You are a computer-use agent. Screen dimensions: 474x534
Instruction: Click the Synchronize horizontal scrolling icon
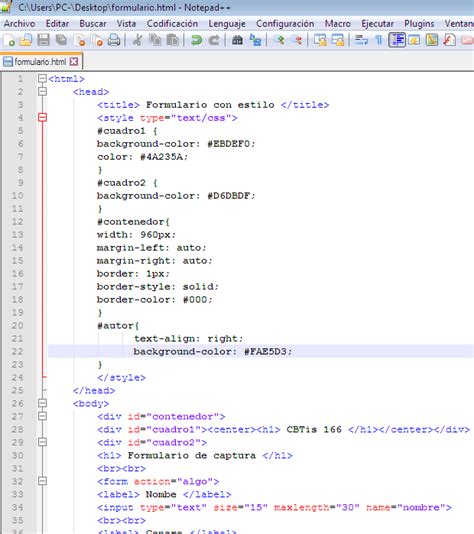point(338,40)
